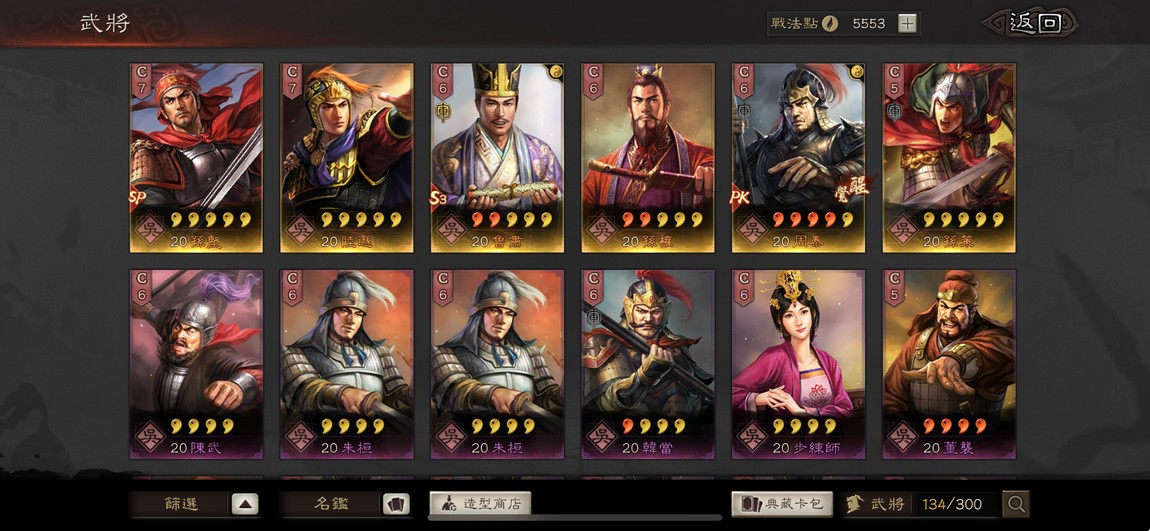The height and width of the screenshot is (531, 1150).
Task: Select the 孫堅 SP general card
Action: tap(197, 158)
